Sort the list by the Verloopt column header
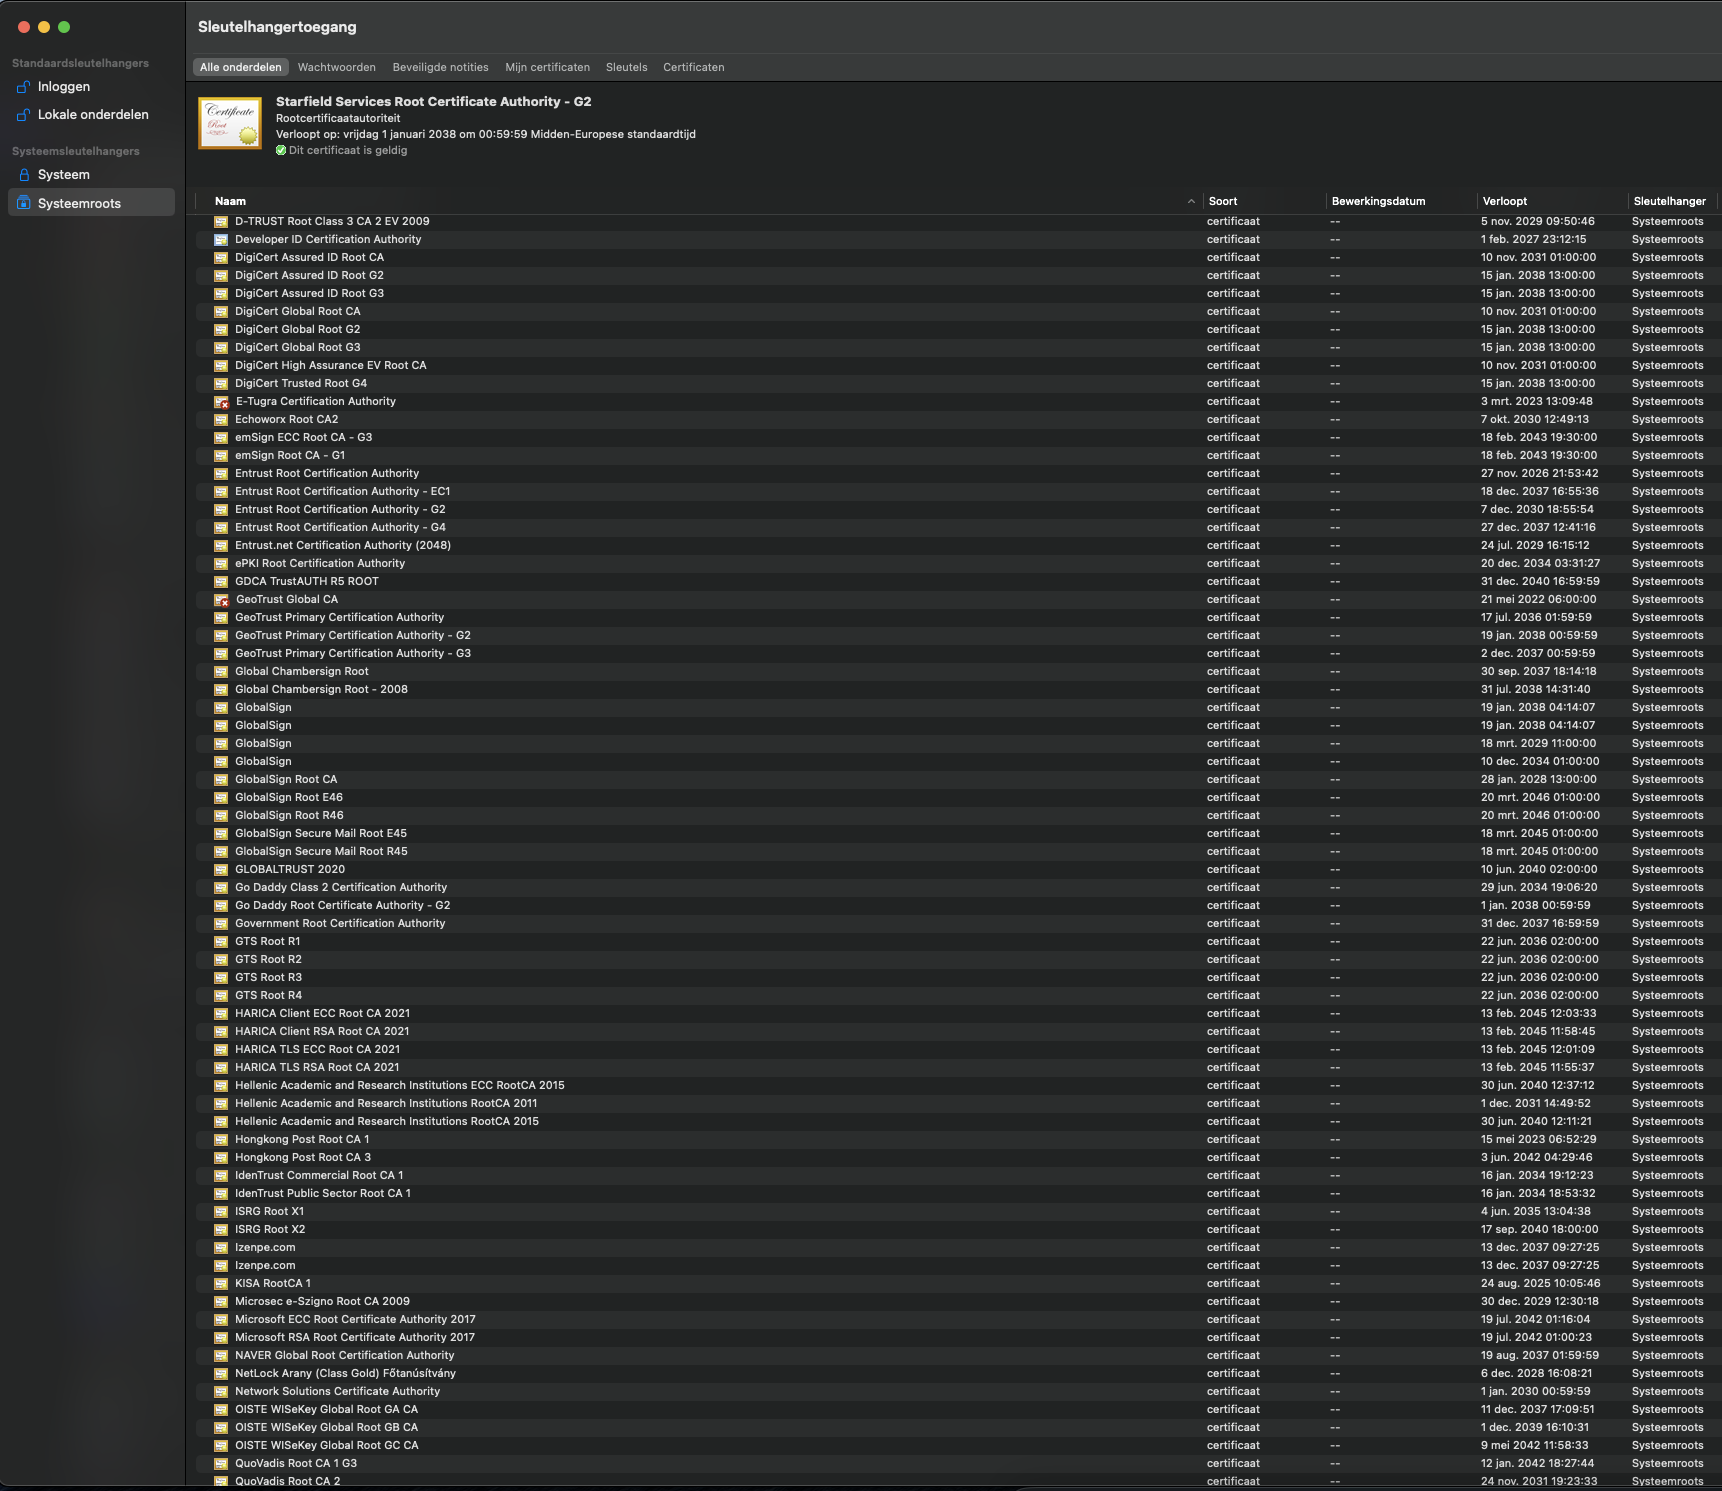1722x1491 pixels. (1505, 200)
